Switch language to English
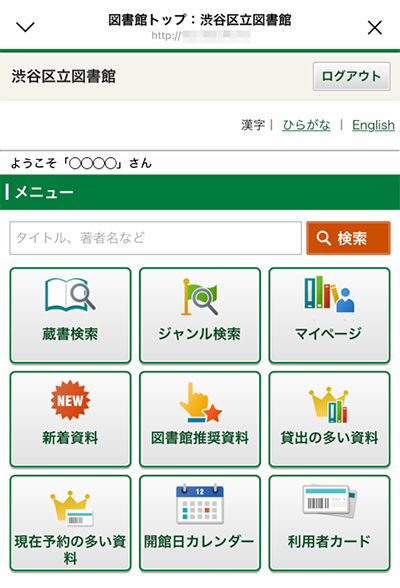Image resolution: width=400 pixels, height=588 pixels. (x=373, y=125)
